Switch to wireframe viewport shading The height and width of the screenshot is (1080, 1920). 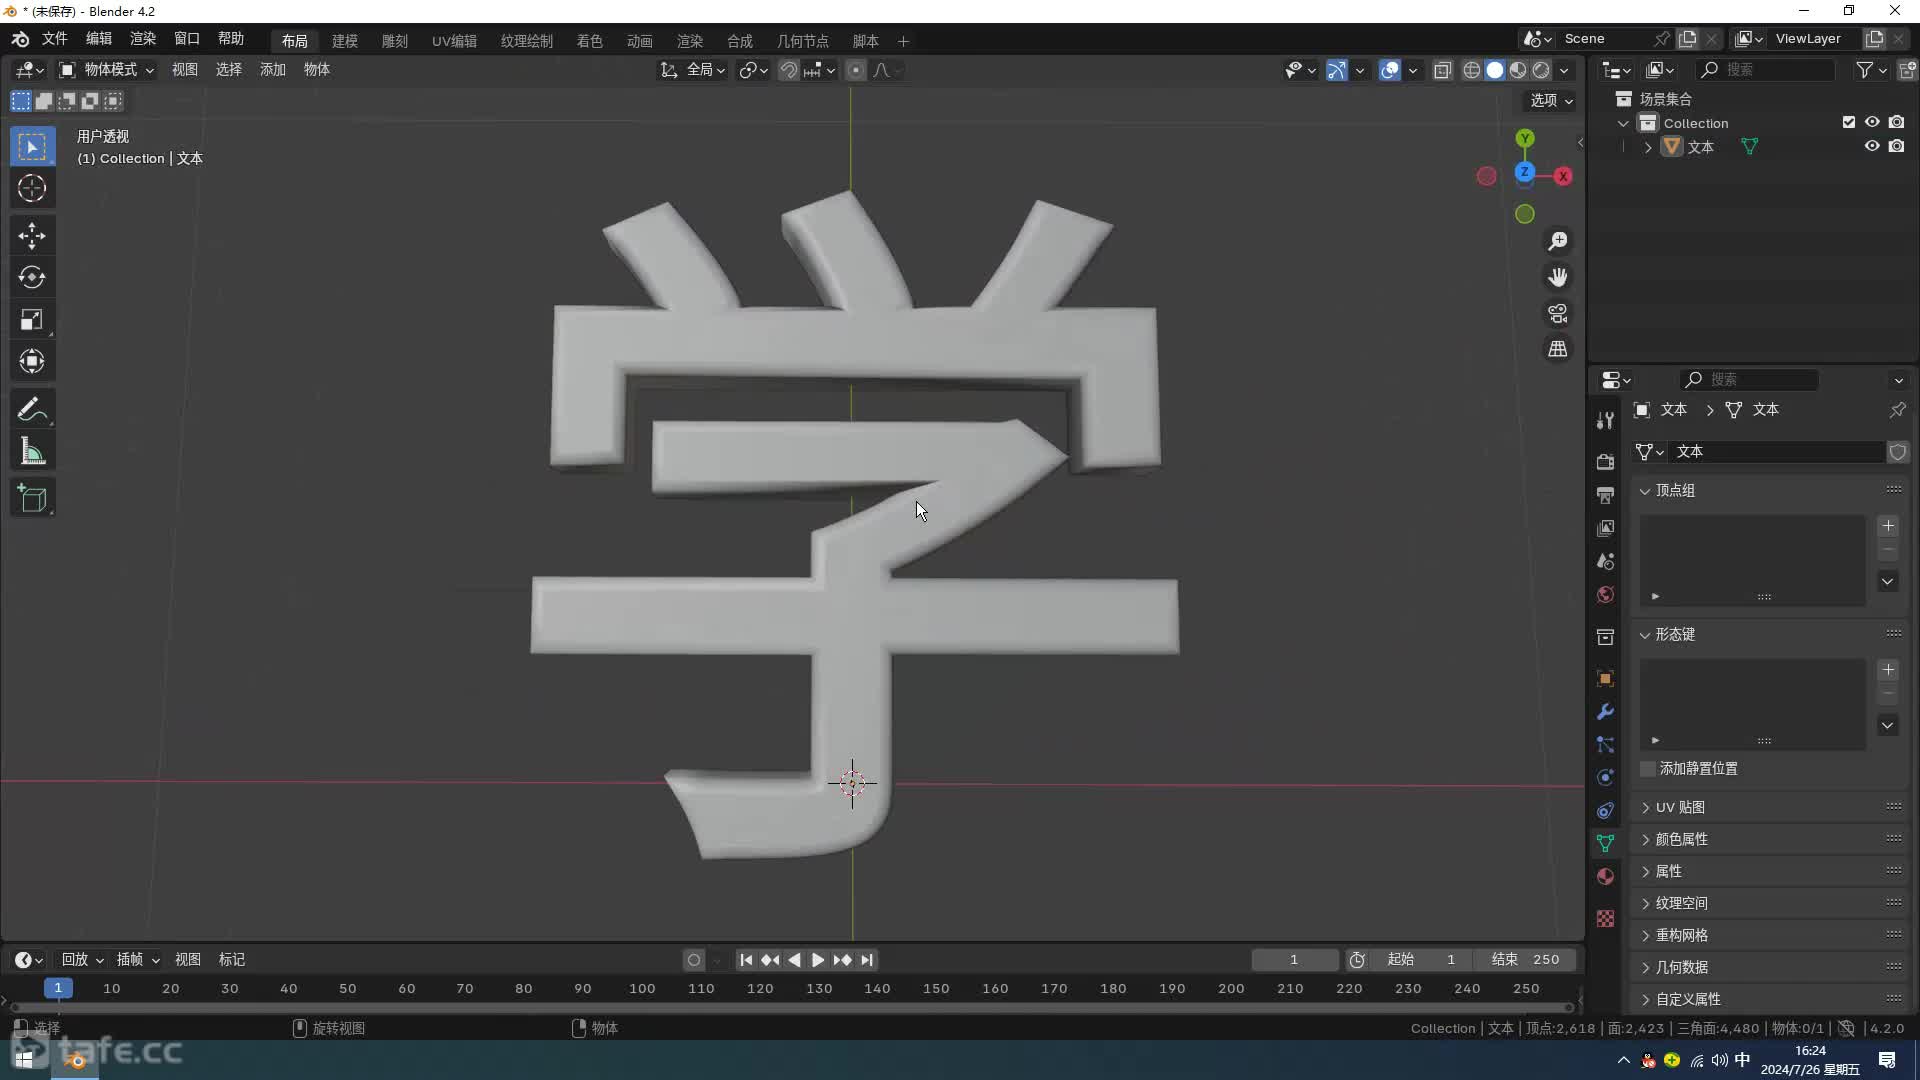coord(1472,70)
